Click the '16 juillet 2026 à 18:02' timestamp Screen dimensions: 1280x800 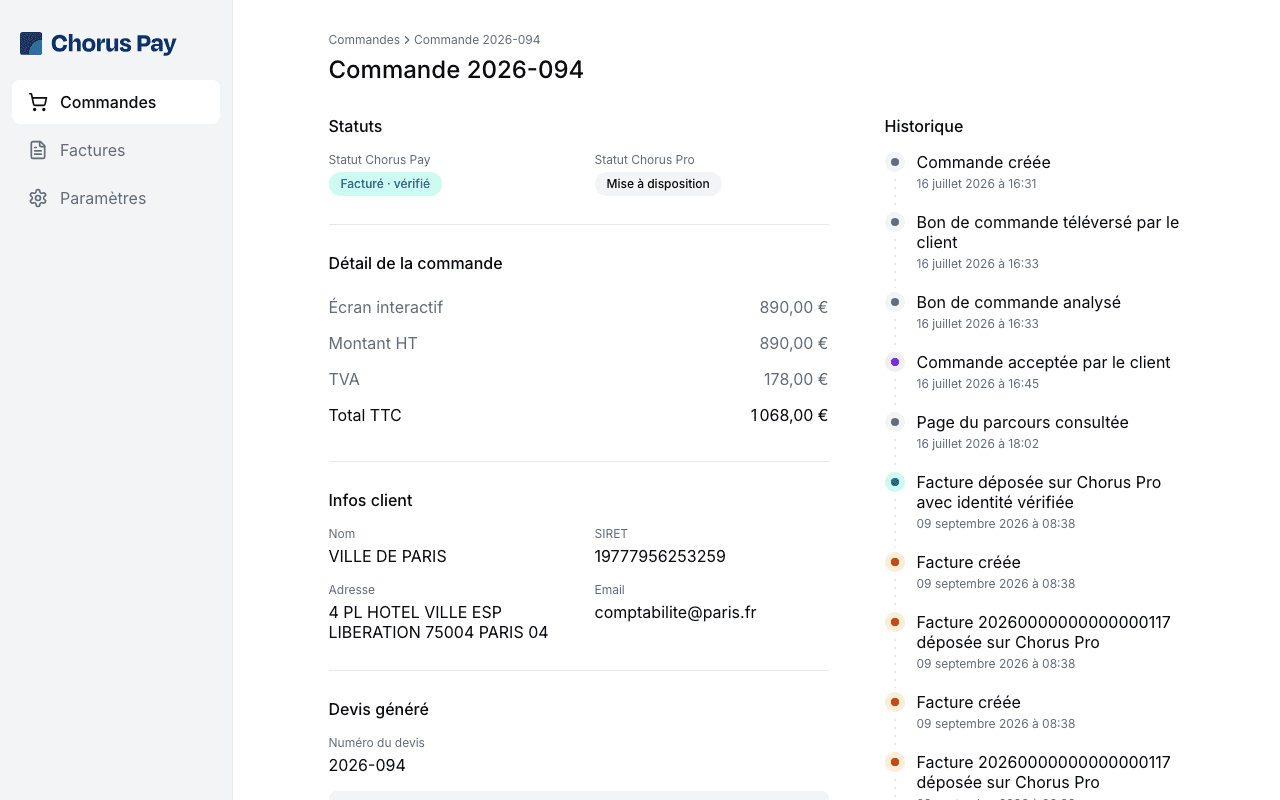coord(978,444)
